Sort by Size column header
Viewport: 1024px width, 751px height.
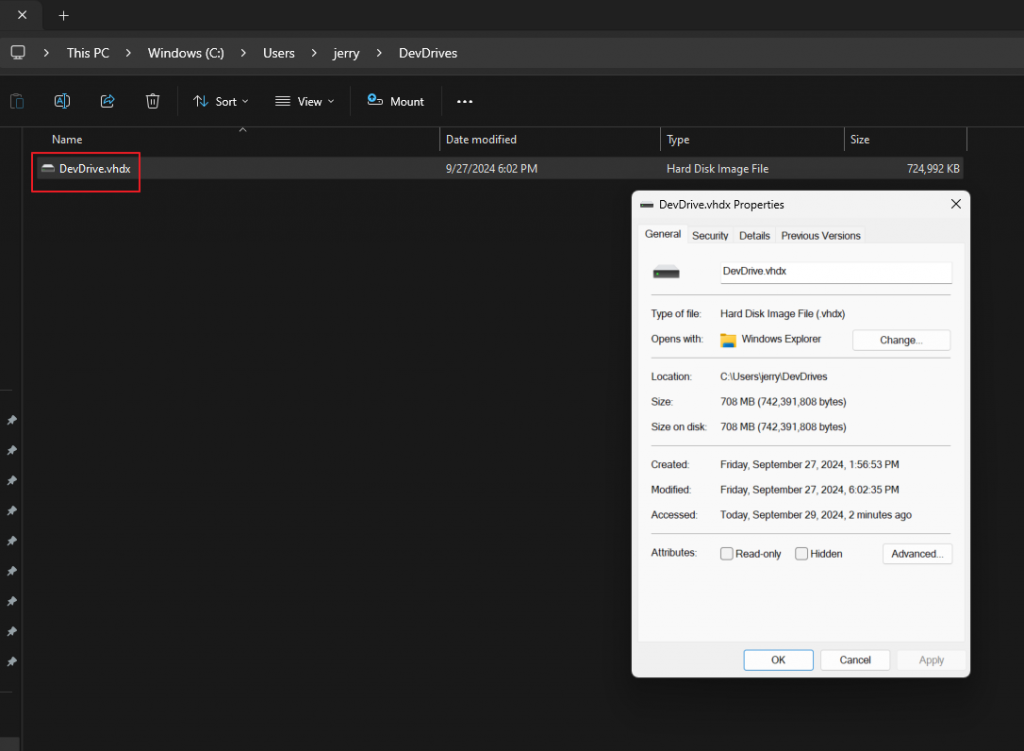coord(859,139)
